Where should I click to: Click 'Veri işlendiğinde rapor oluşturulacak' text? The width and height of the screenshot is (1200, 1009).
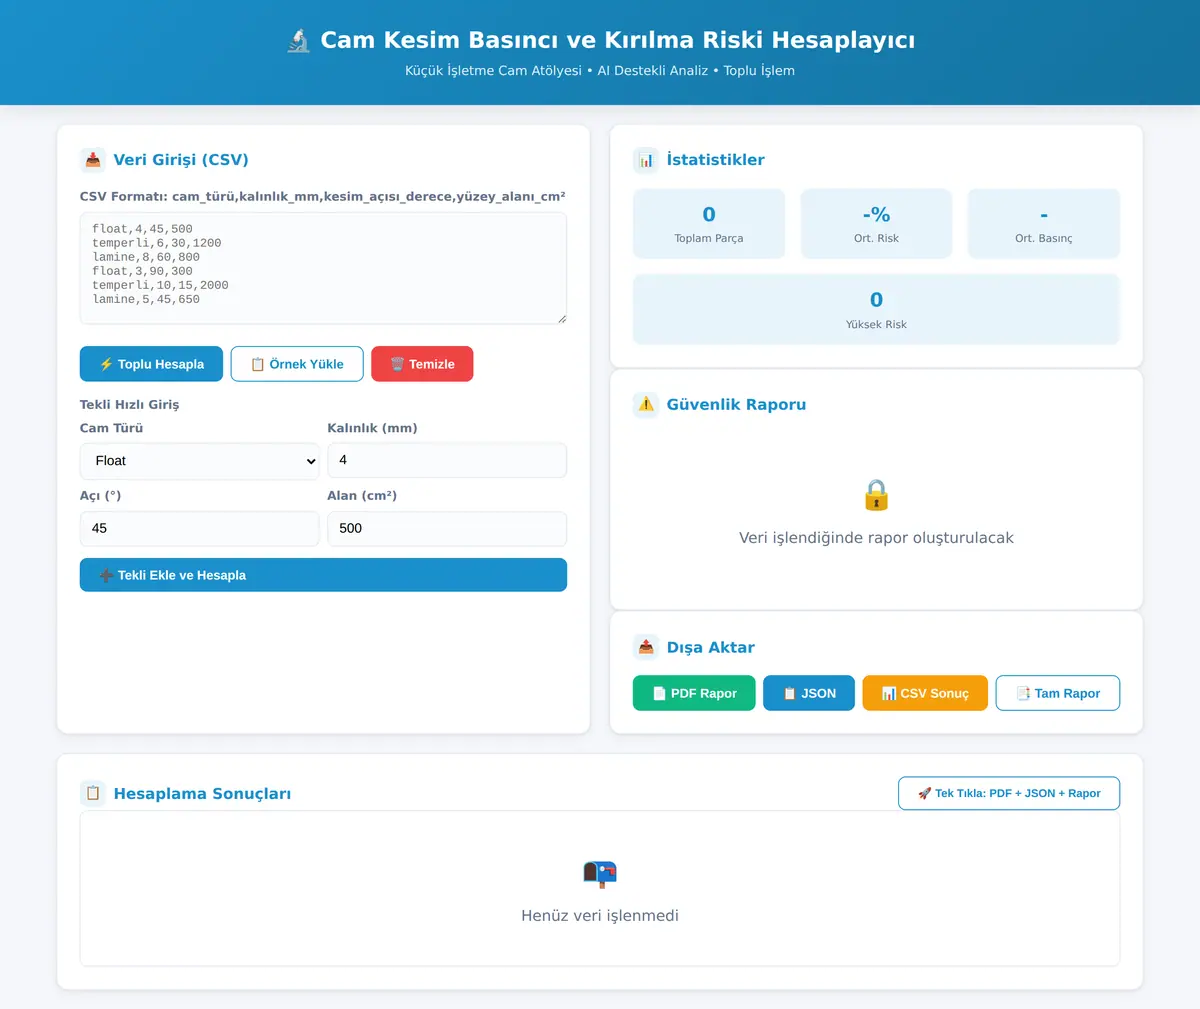(x=876, y=538)
